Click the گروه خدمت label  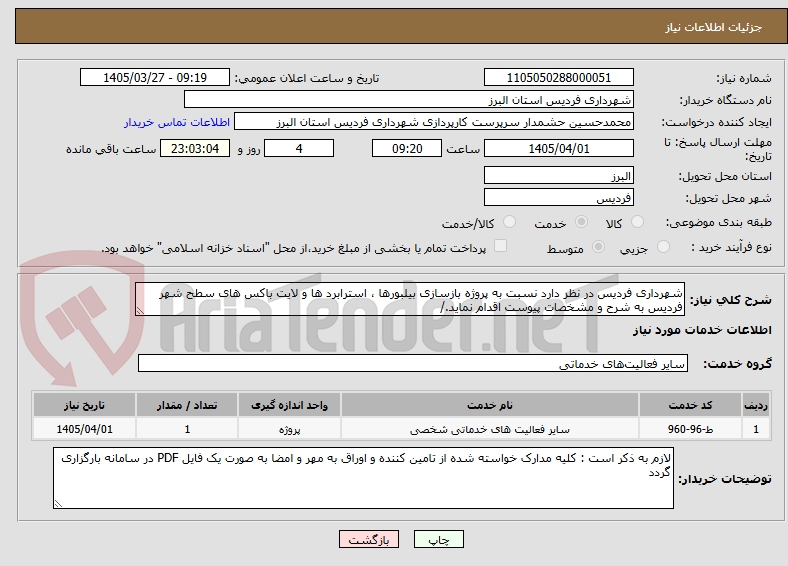pos(737,363)
